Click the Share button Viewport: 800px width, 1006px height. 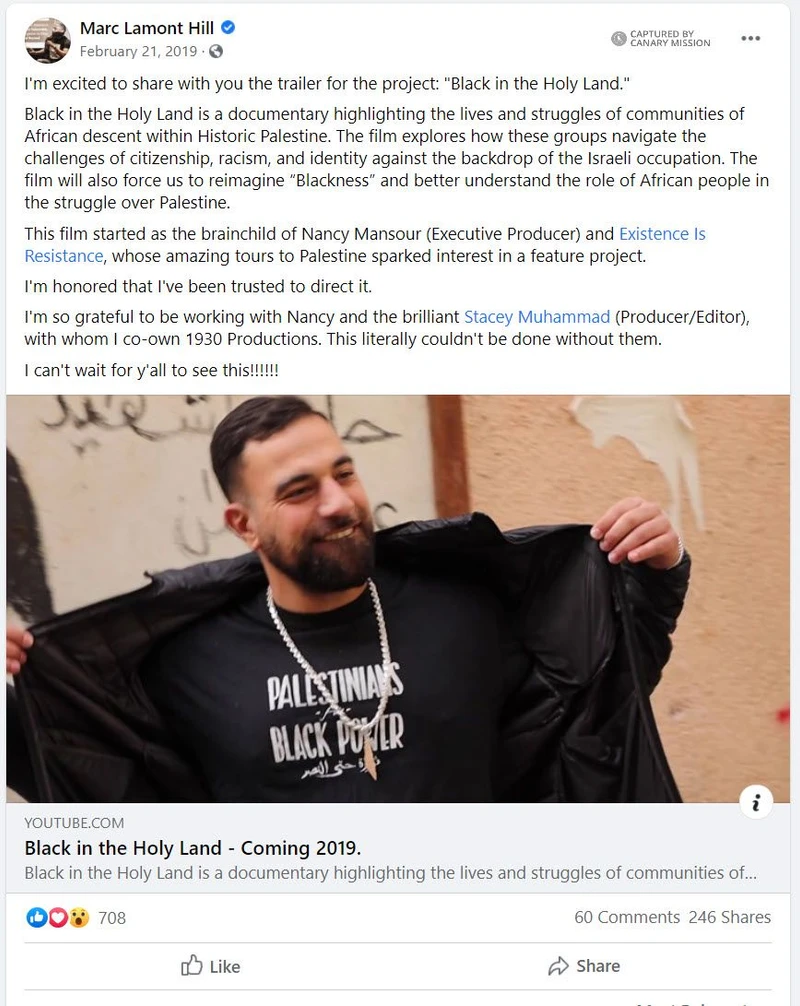[x=584, y=966]
